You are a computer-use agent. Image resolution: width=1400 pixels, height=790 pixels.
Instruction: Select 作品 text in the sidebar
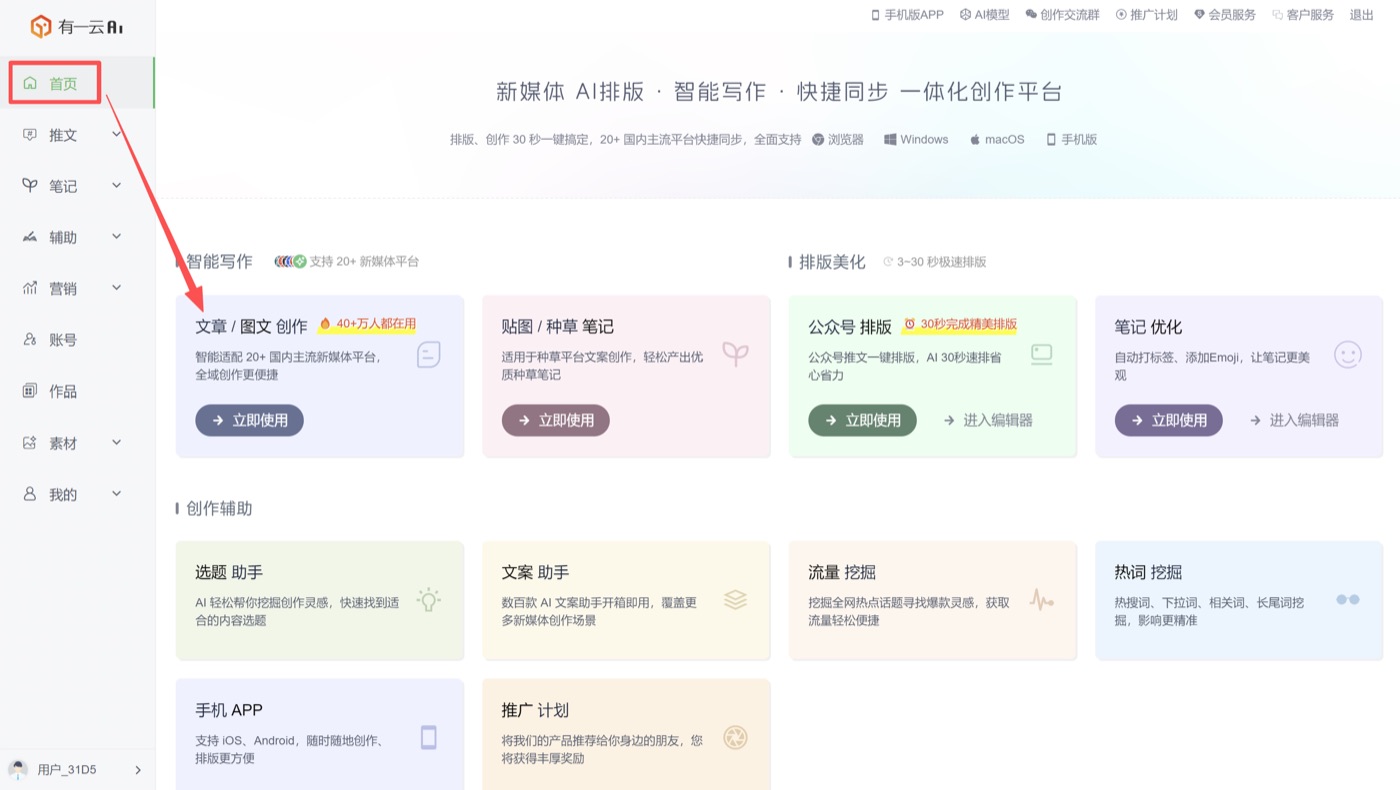63,391
